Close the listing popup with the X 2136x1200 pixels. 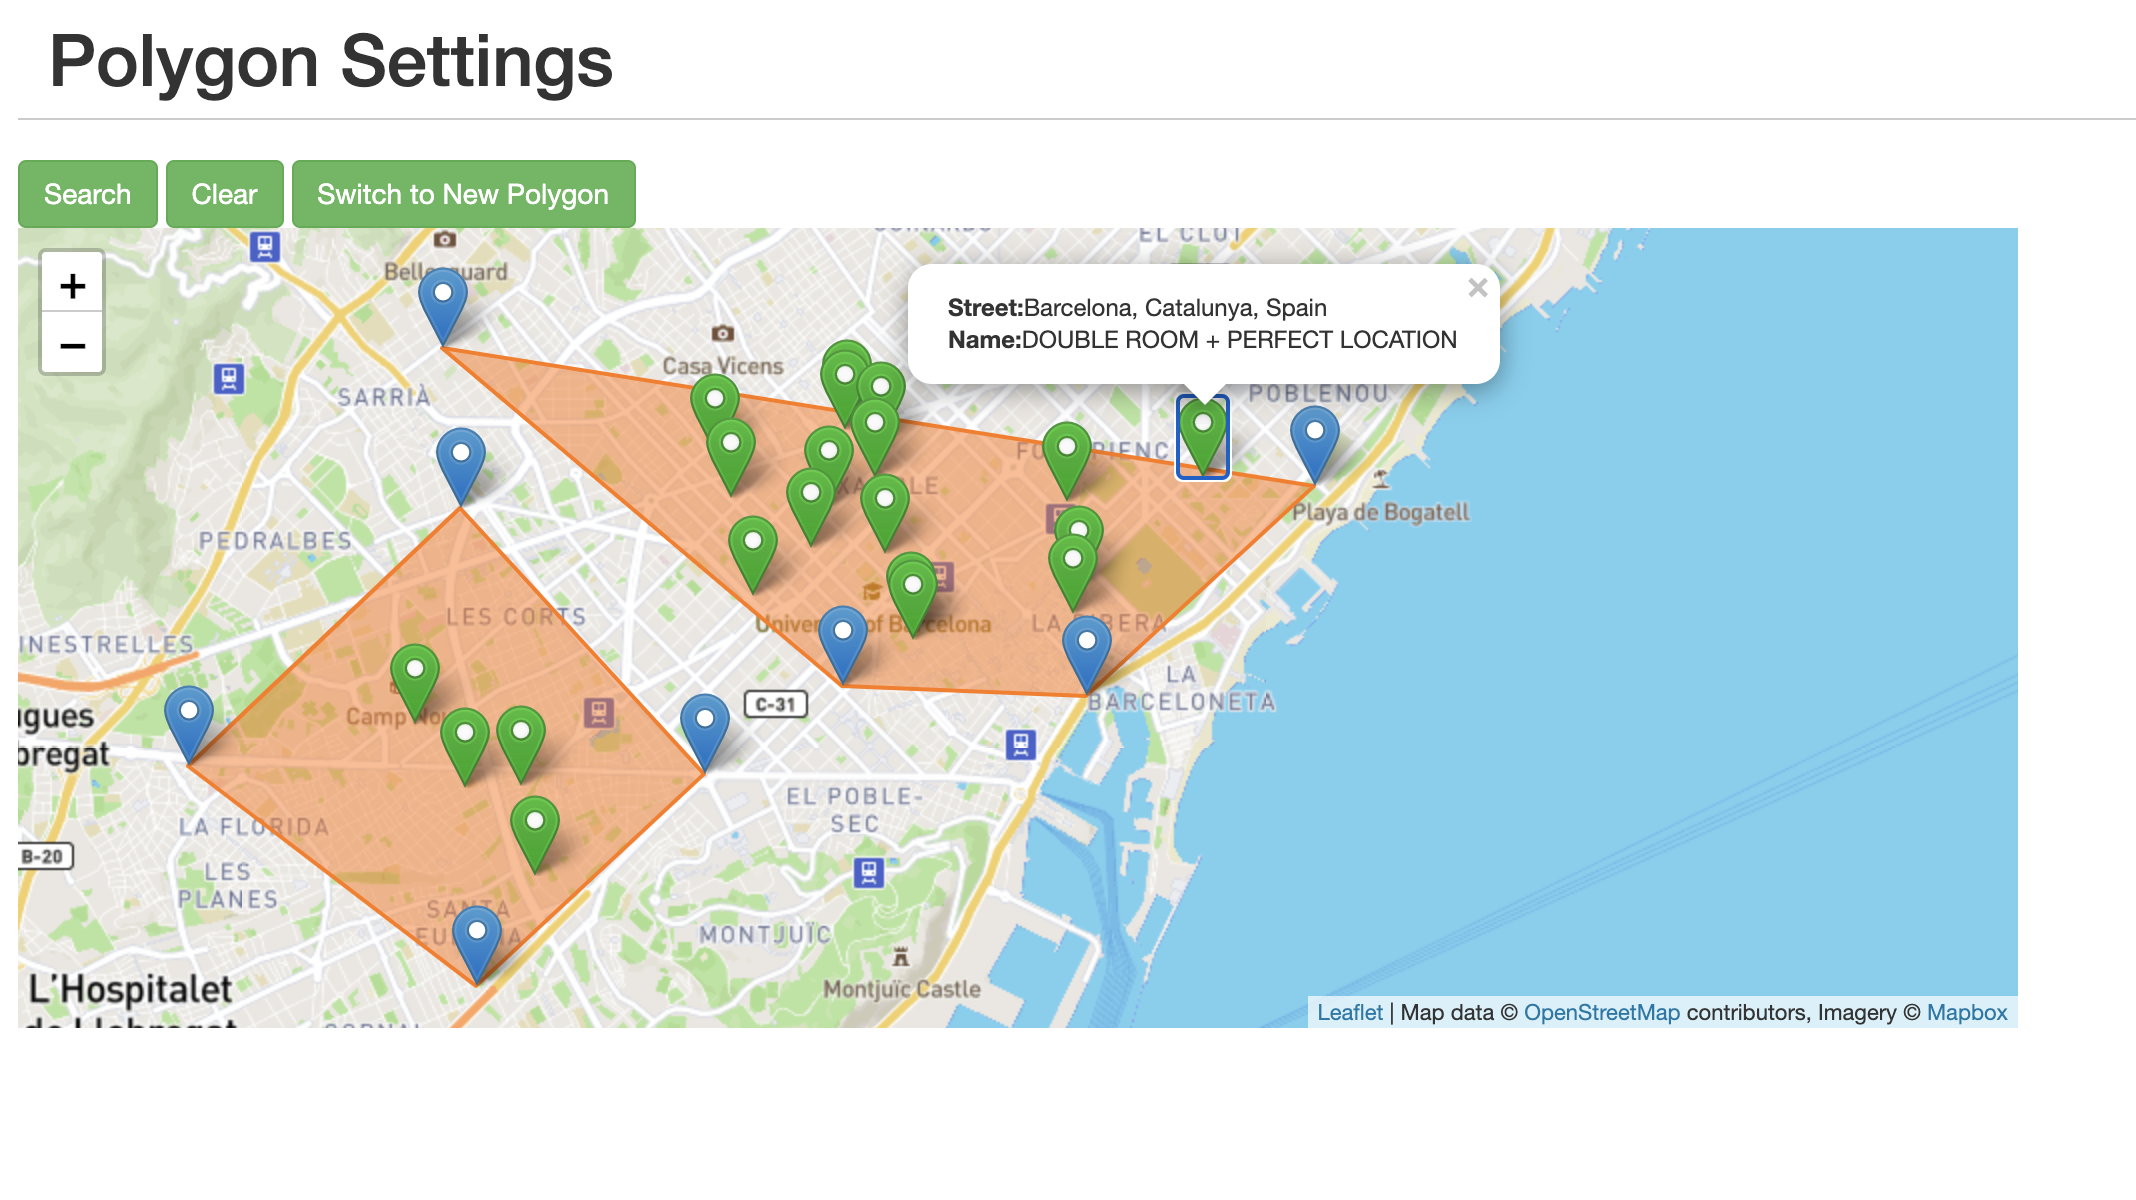(1477, 288)
